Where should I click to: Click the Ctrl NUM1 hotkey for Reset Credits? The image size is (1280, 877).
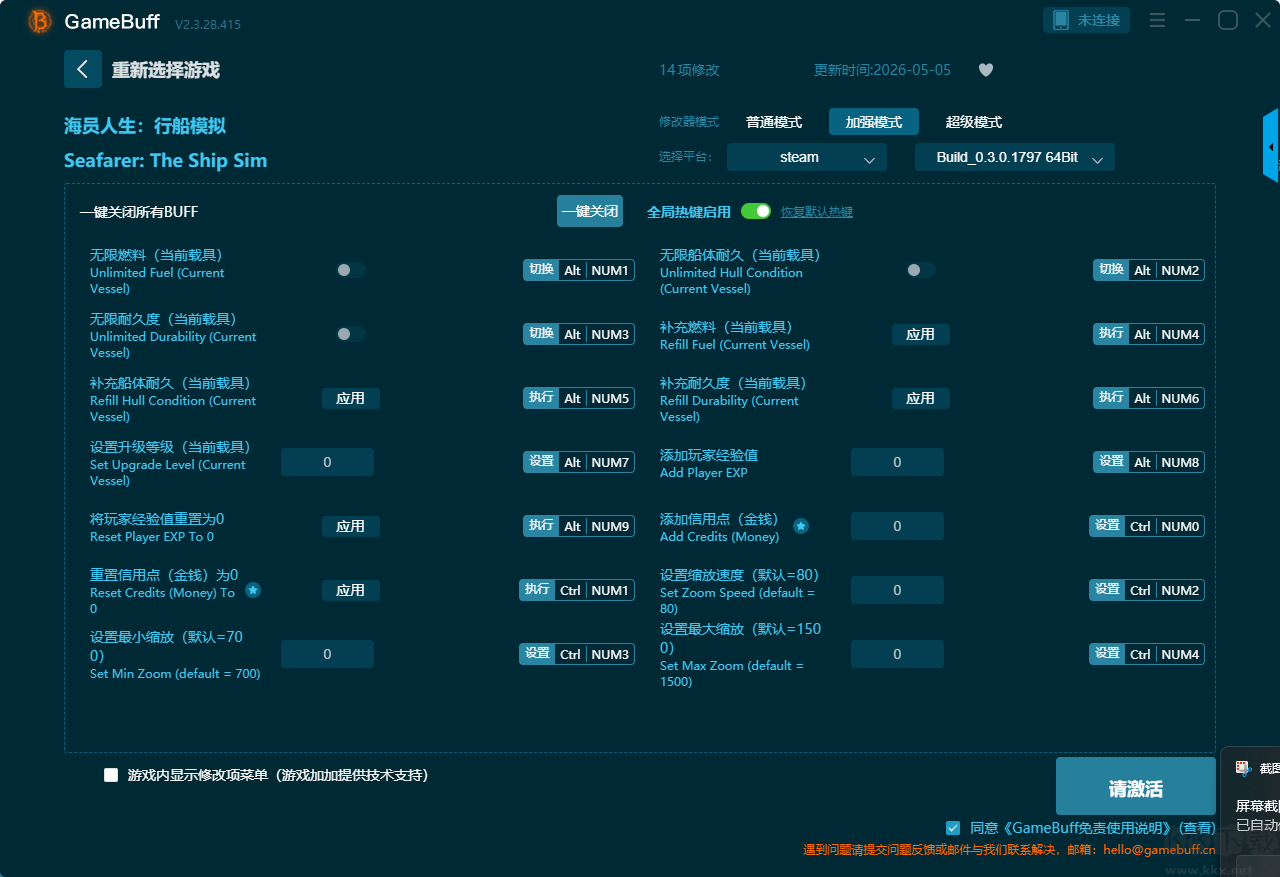[x=577, y=590]
